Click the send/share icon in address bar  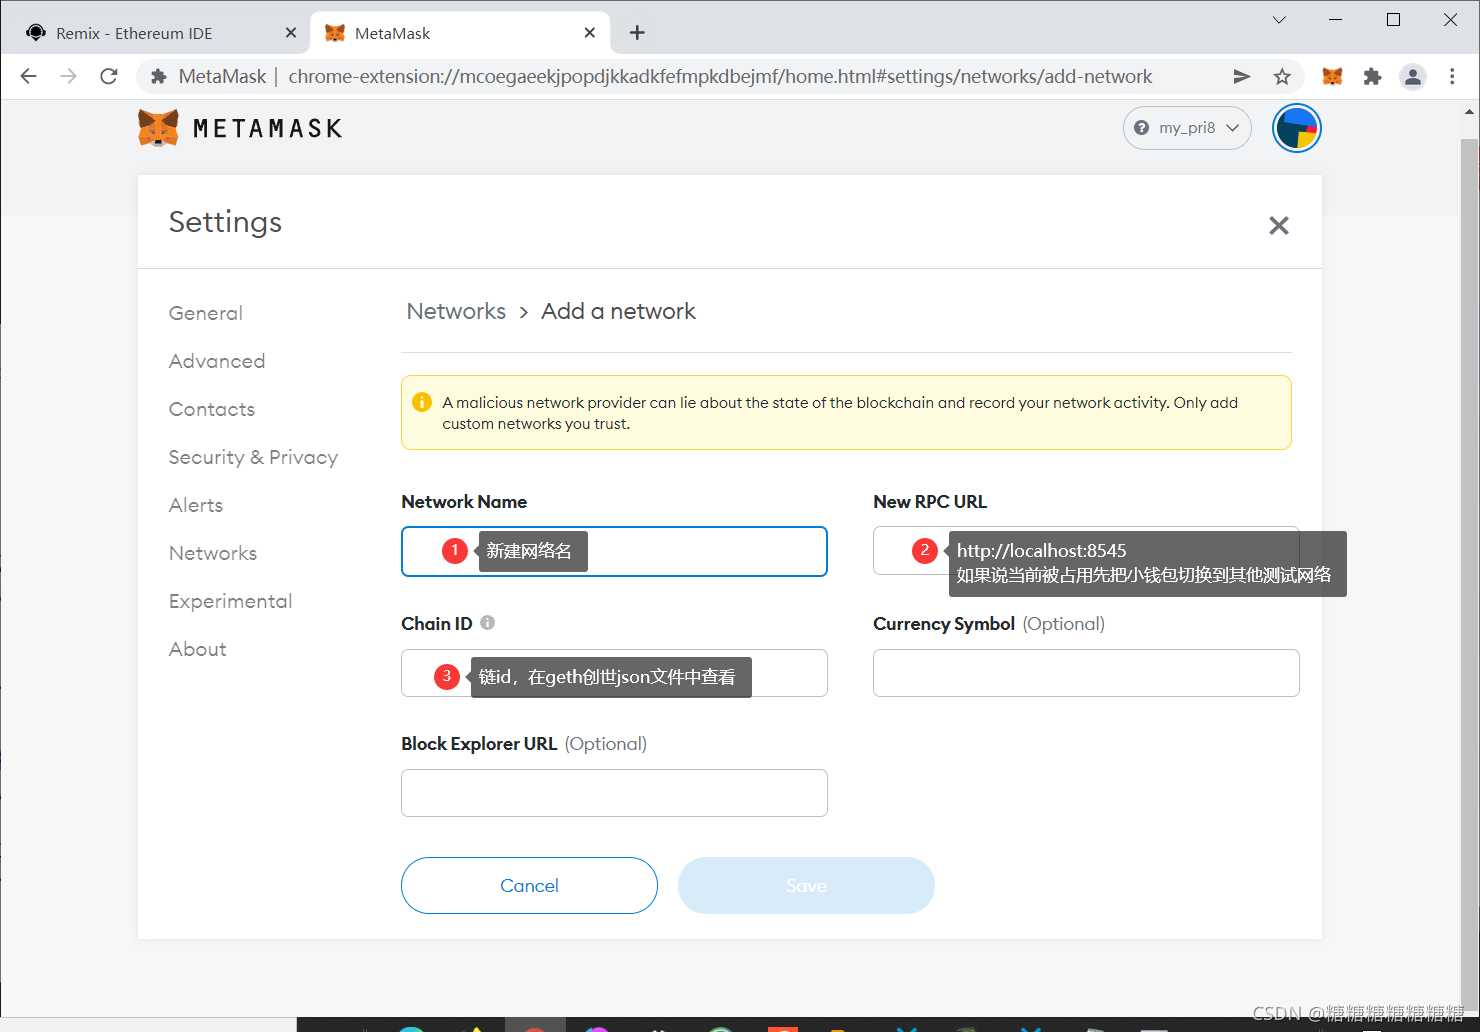[x=1241, y=76]
